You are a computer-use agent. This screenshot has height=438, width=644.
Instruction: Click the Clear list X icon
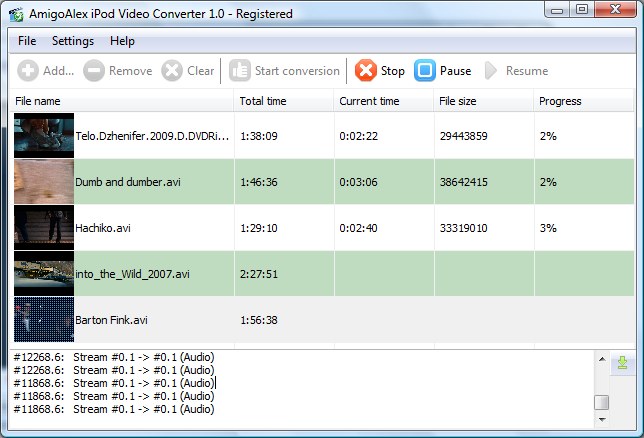coord(172,71)
